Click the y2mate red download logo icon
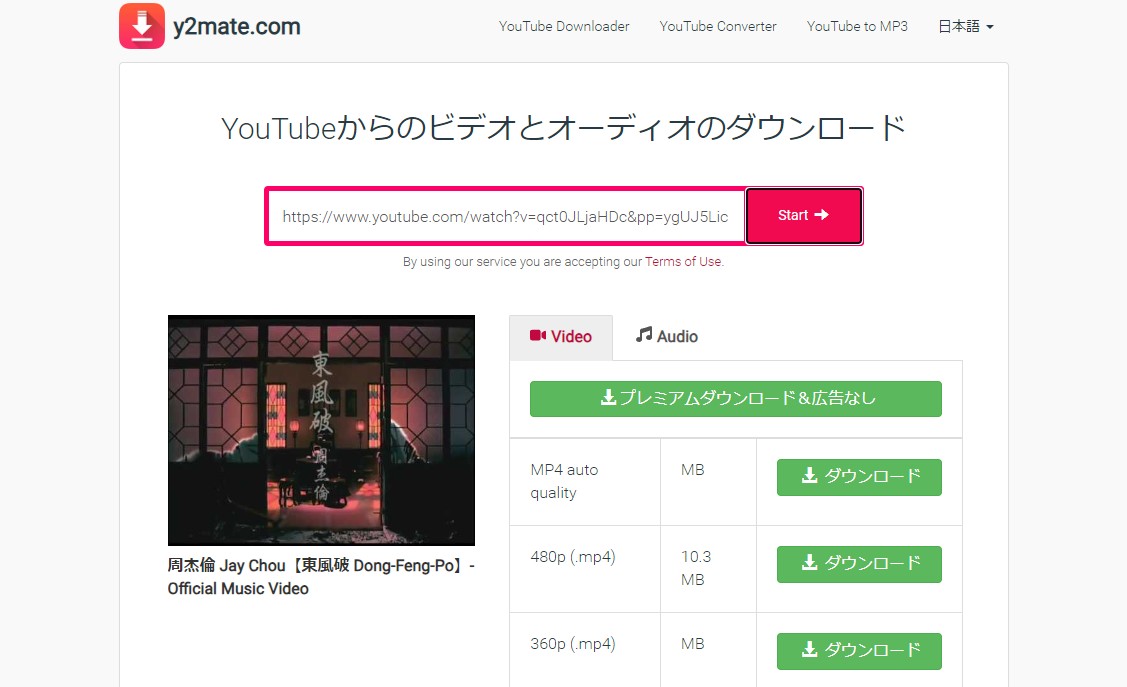Screen dimensions: 1127x687 tap(142, 26)
